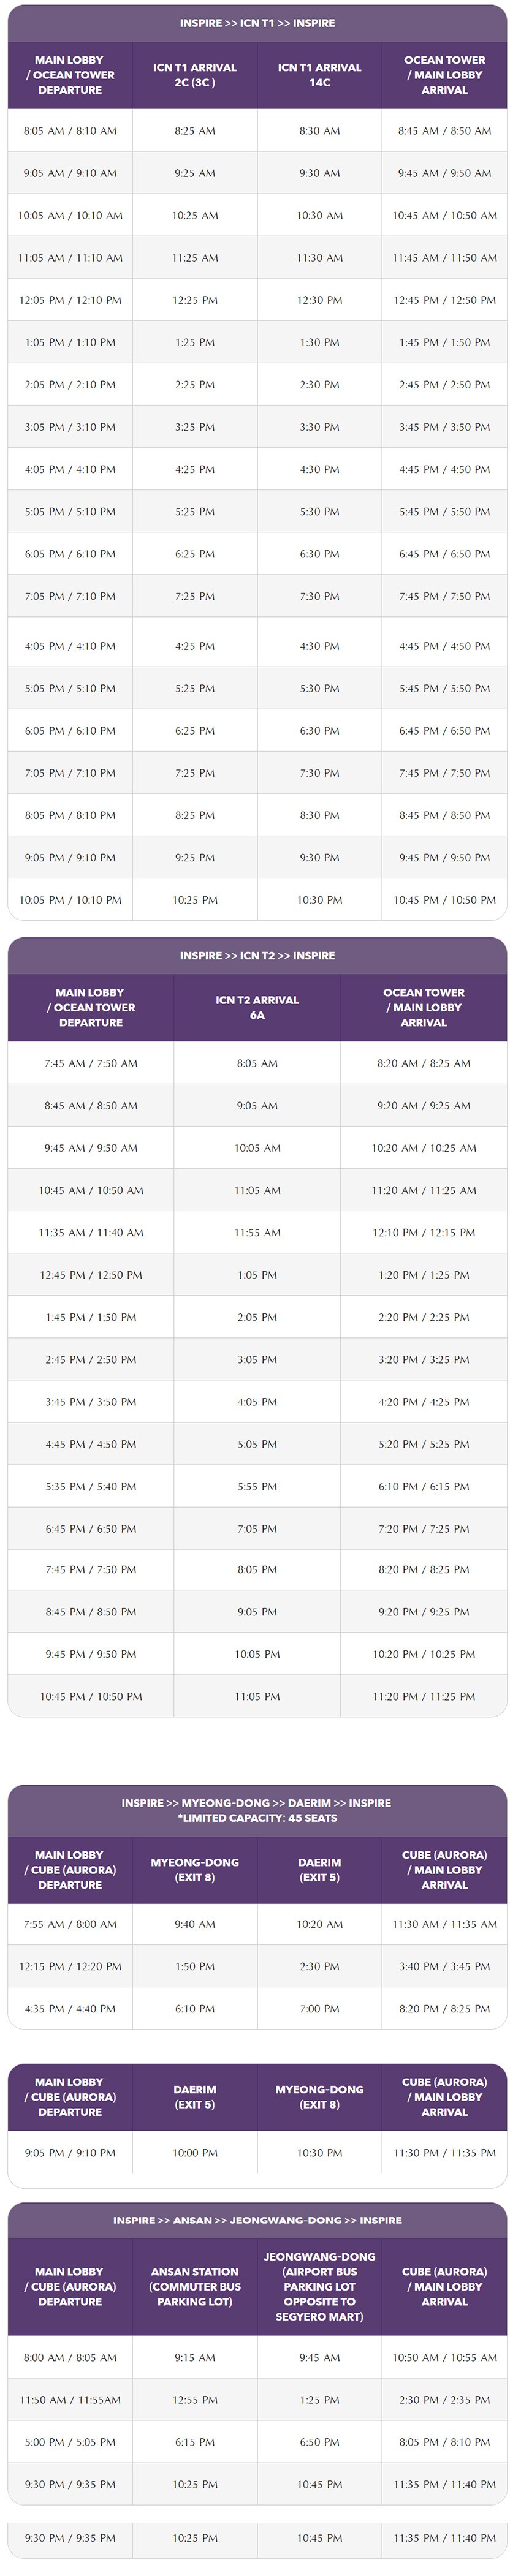Click the Limited Capacity: 45 Seats note

click(257, 1818)
